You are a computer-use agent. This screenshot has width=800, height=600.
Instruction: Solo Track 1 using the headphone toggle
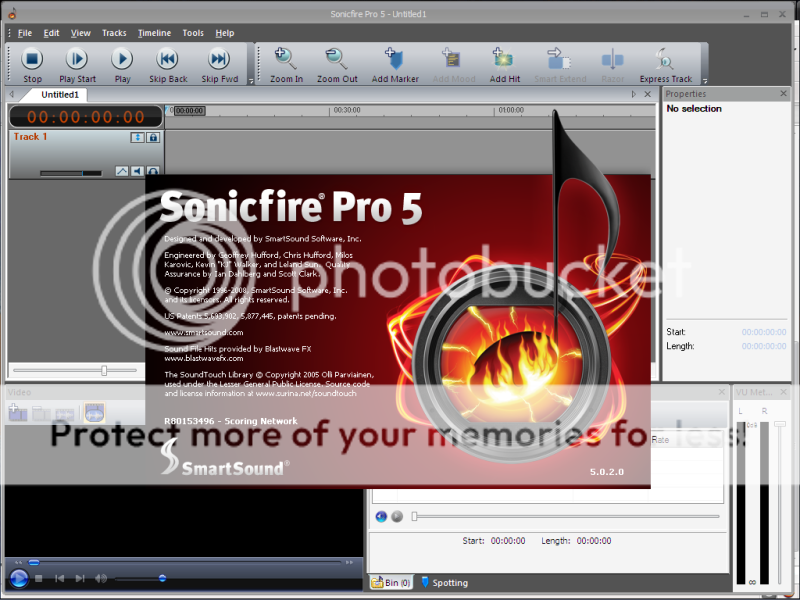153,171
